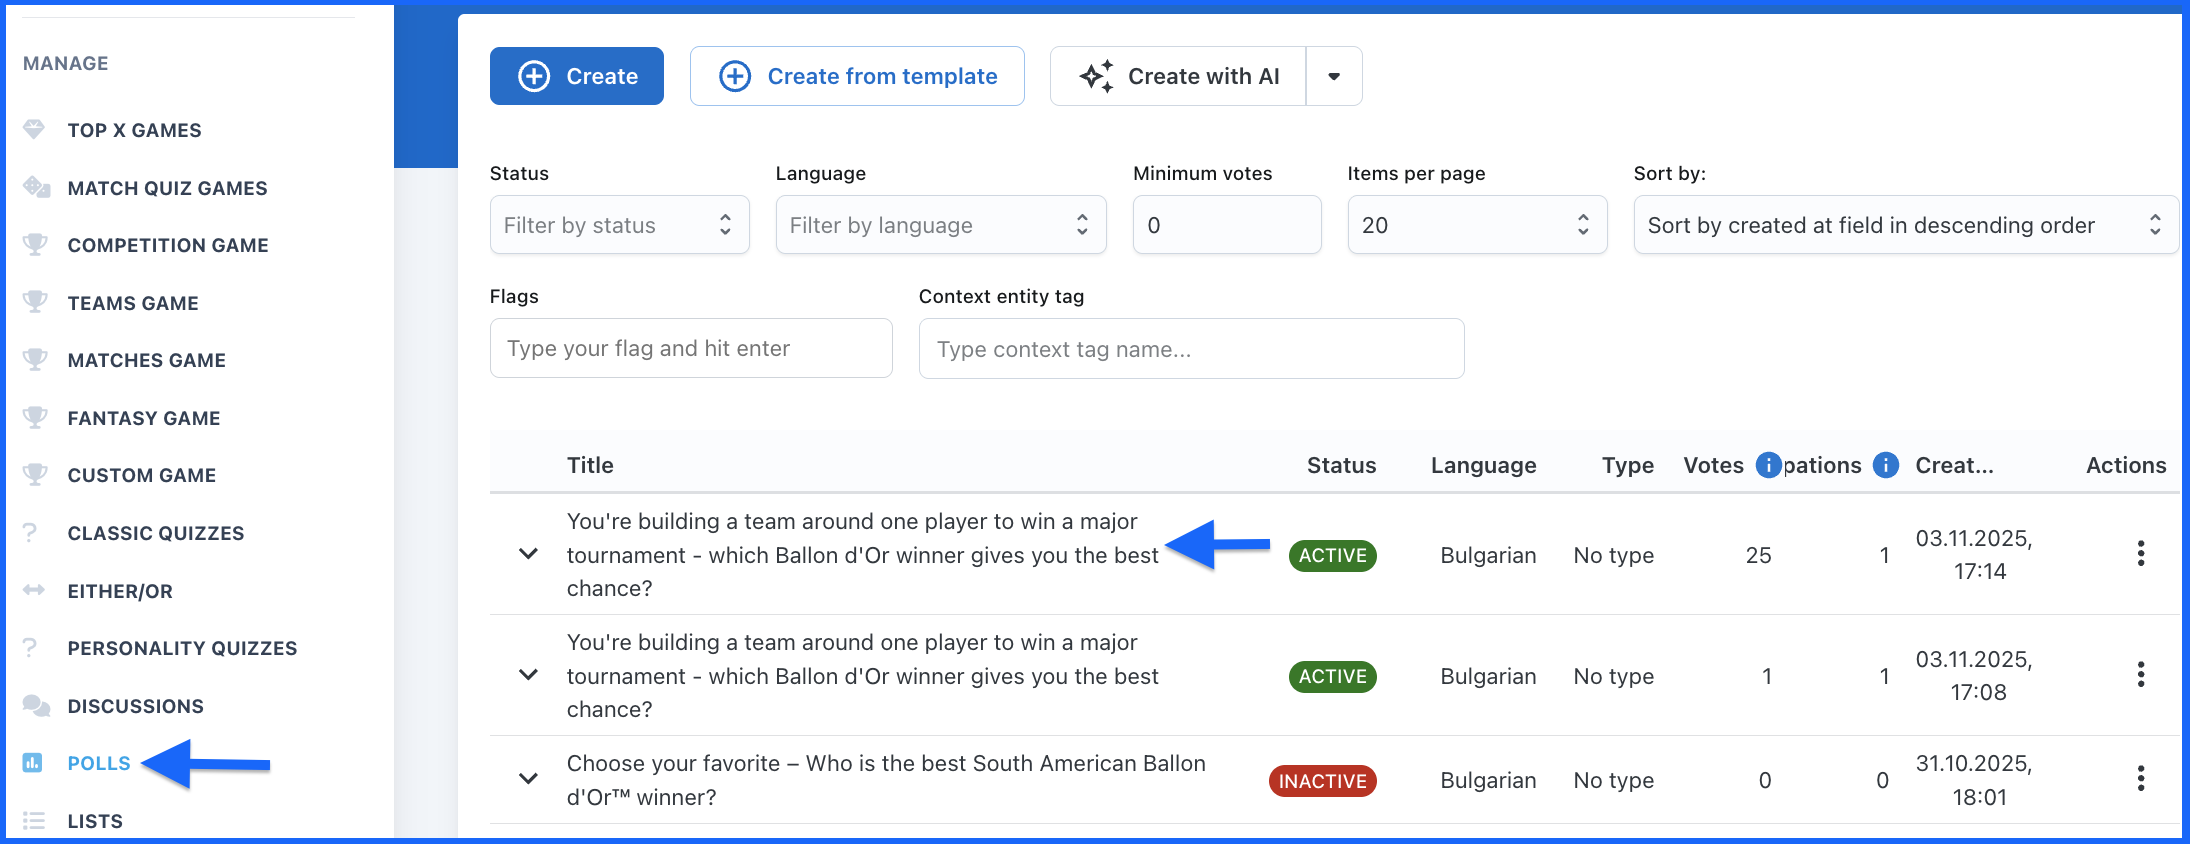Click the Polls chart icon in sidebar
The height and width of the screenshot is (844, 2190).
[33, 763]
